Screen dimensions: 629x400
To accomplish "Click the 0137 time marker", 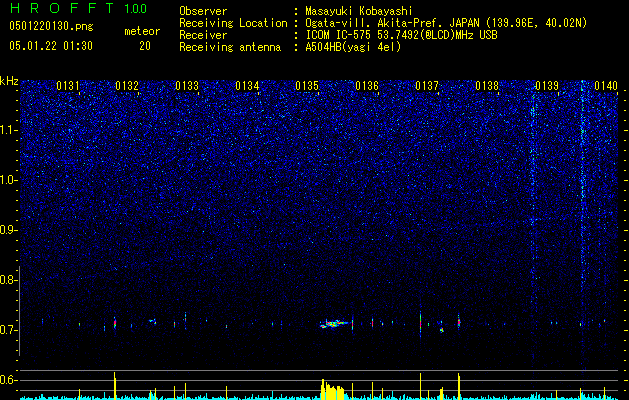I will click(x=427, y=86).
